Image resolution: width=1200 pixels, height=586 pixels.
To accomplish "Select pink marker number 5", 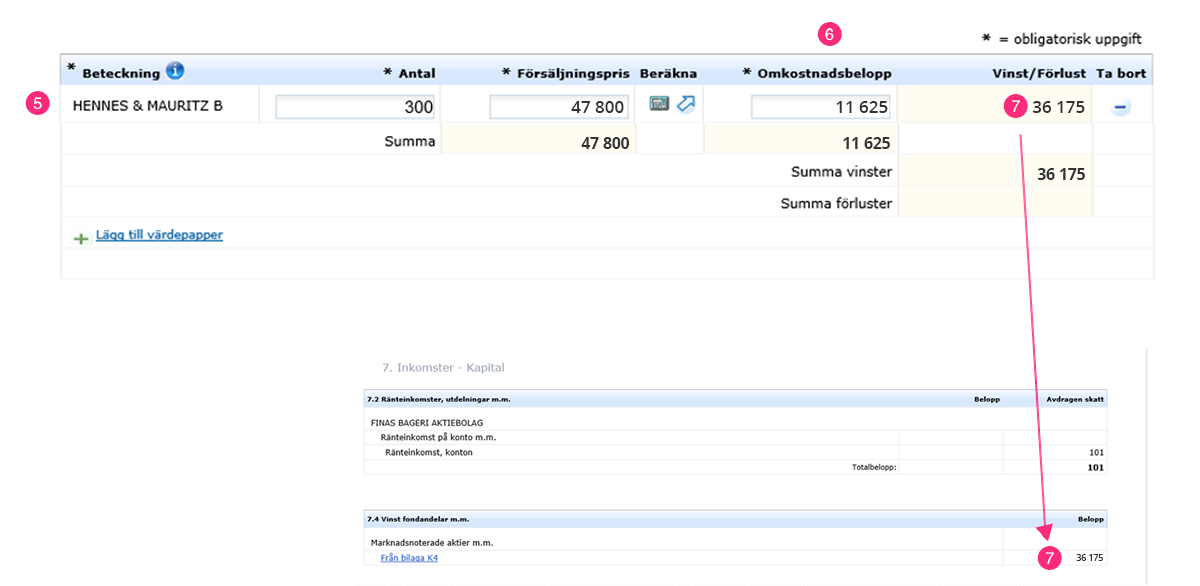I will point(37,103).
